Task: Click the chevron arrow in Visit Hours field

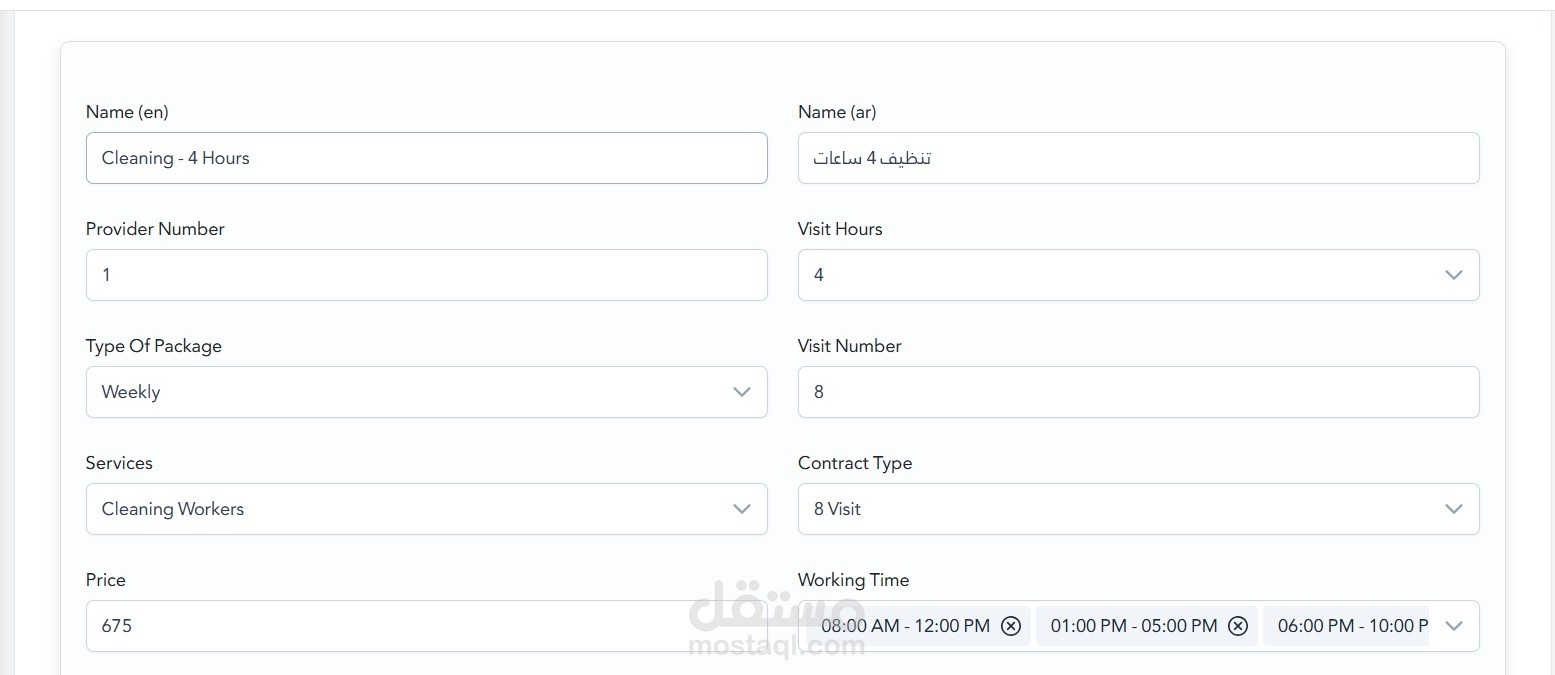Action: [1454, 275]
